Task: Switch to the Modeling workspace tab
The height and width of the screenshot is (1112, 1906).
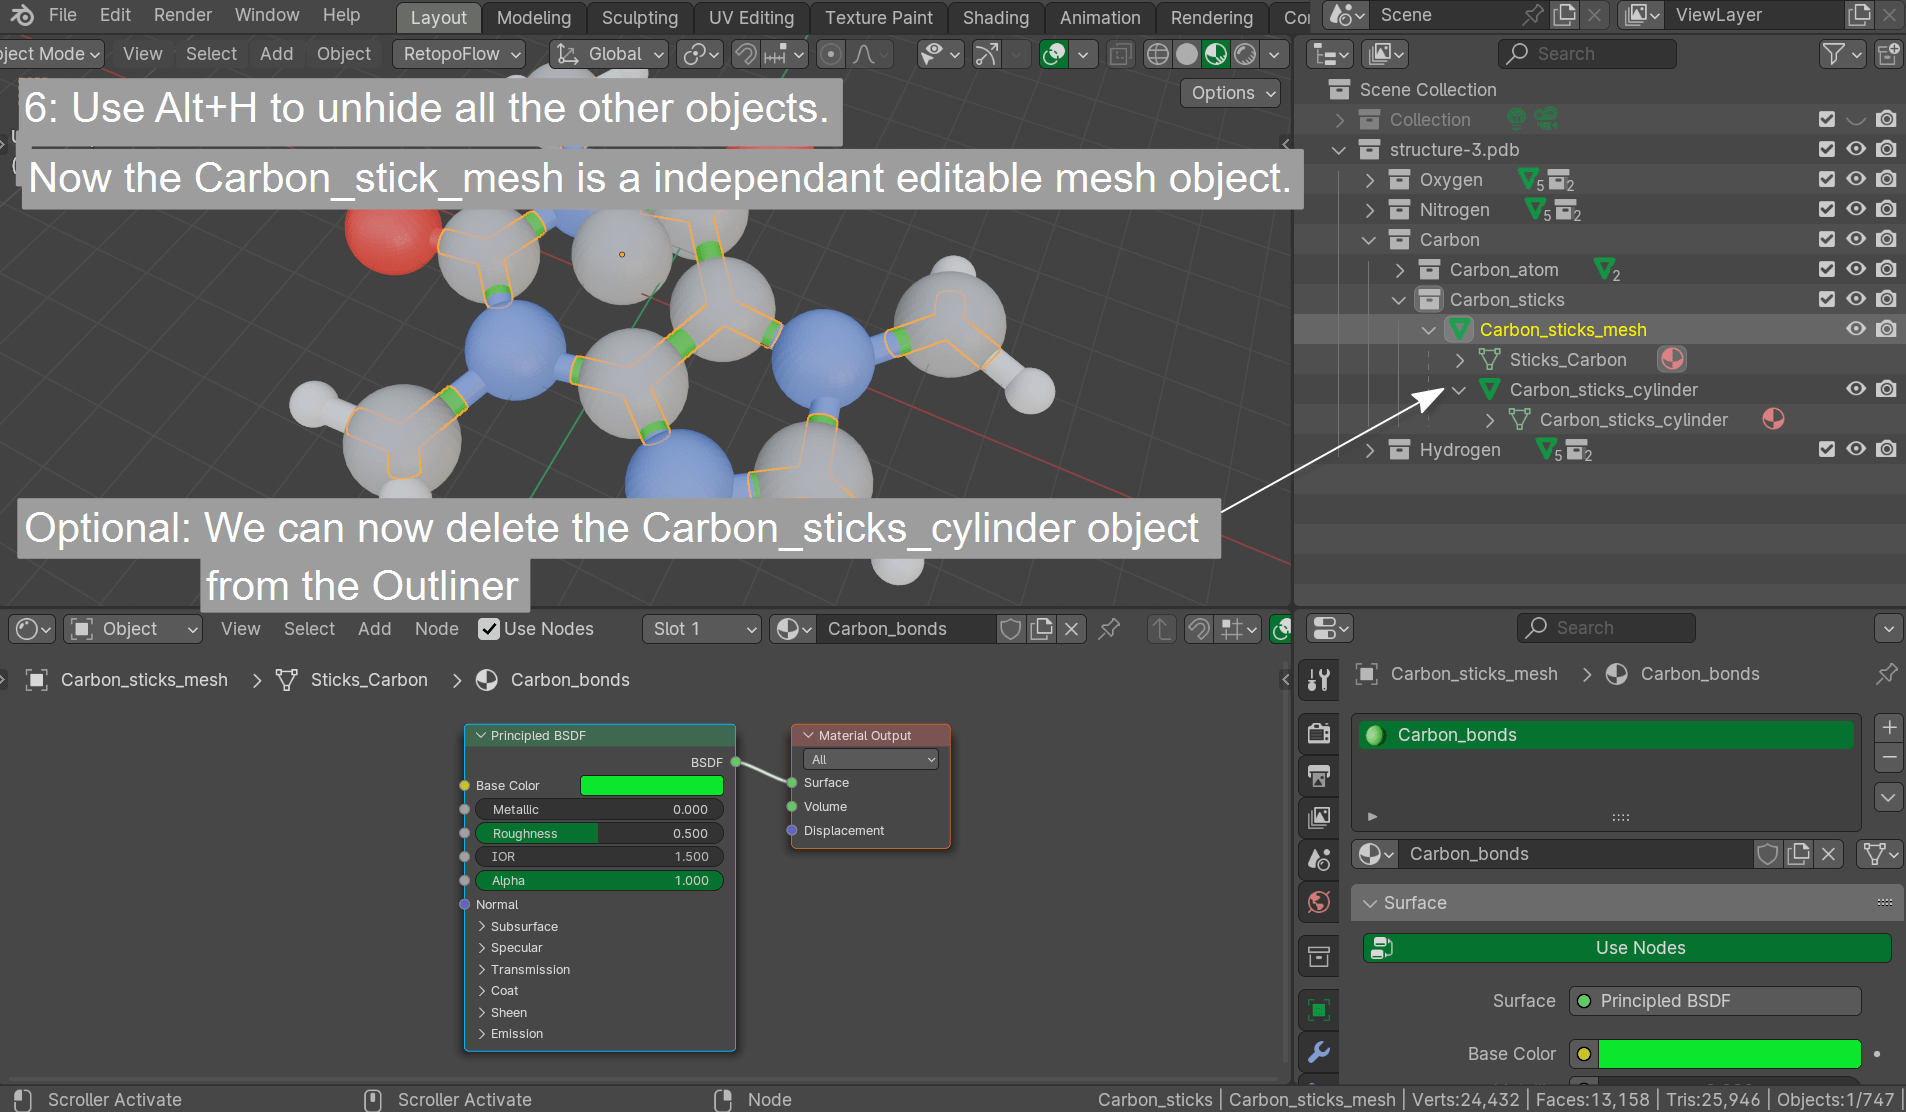Action: (x=534, y=18)
